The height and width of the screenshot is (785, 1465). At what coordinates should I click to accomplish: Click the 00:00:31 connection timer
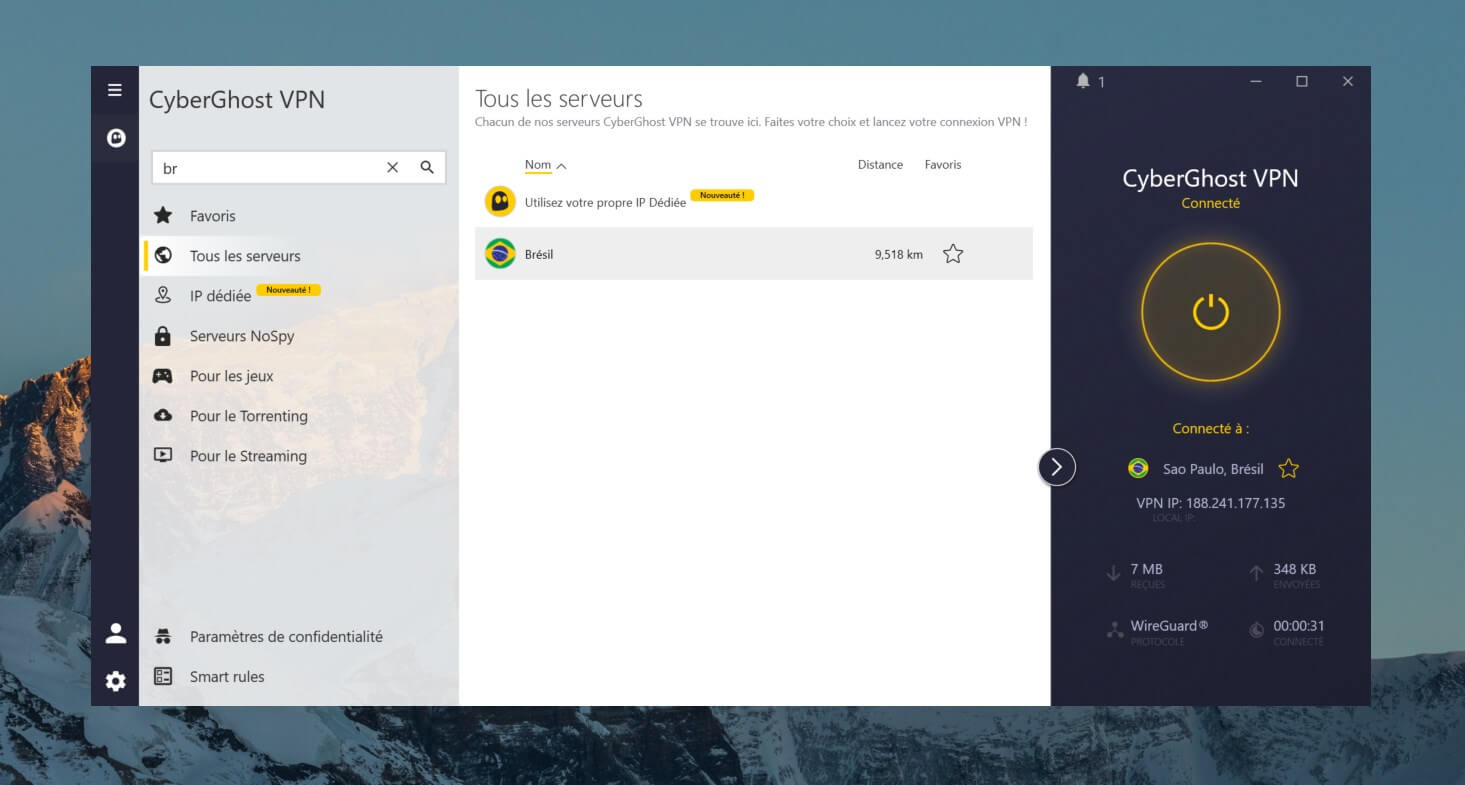coord(1298,626)
